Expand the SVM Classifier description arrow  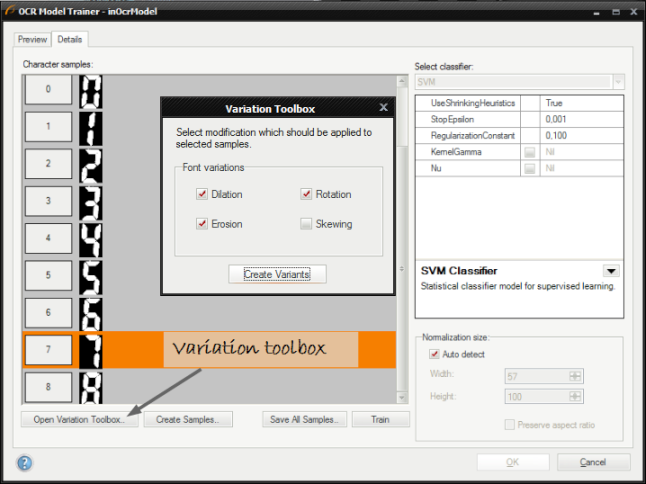pos(610,270)
